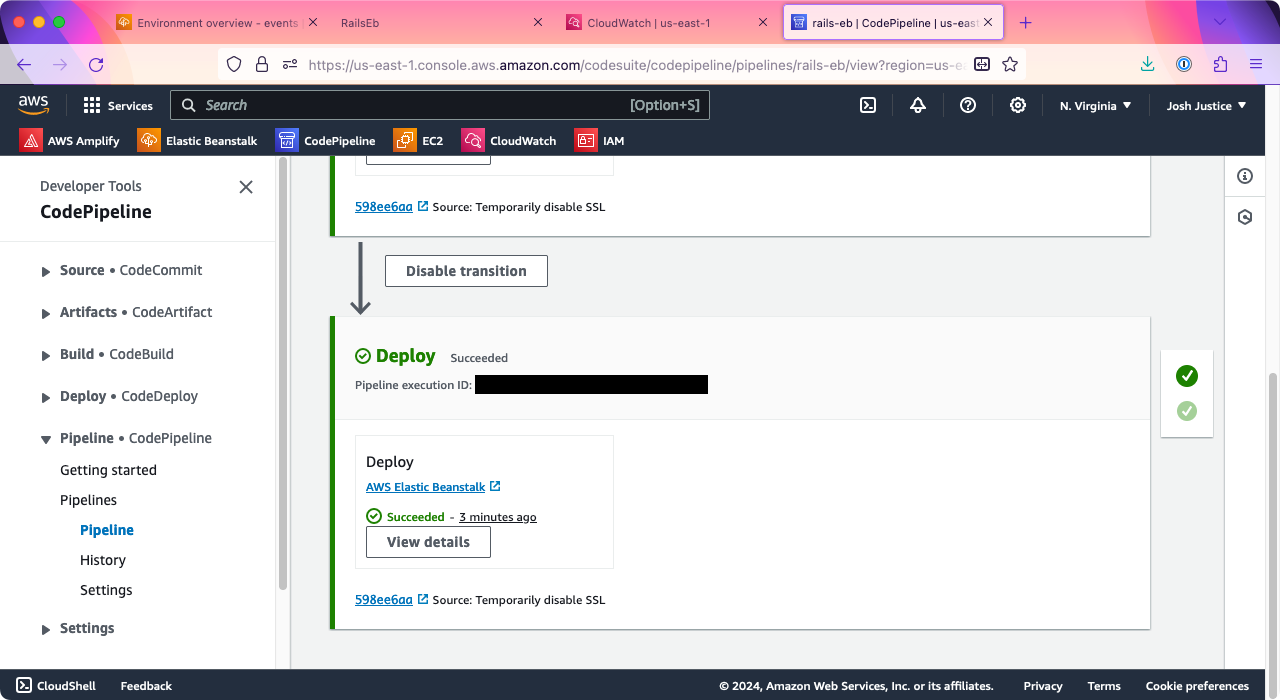Click the shield tracking protection icon
This screenshot has height=700, width=1280.
pyautogui.click(x=234, y=64)
